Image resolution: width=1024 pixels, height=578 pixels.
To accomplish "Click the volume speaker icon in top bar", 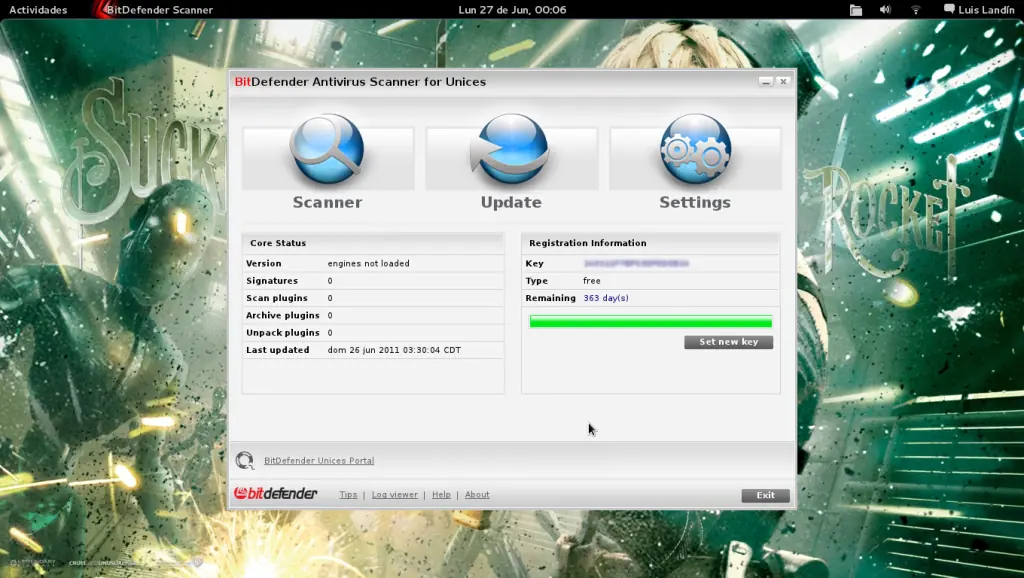I will [x=885, y=10].
